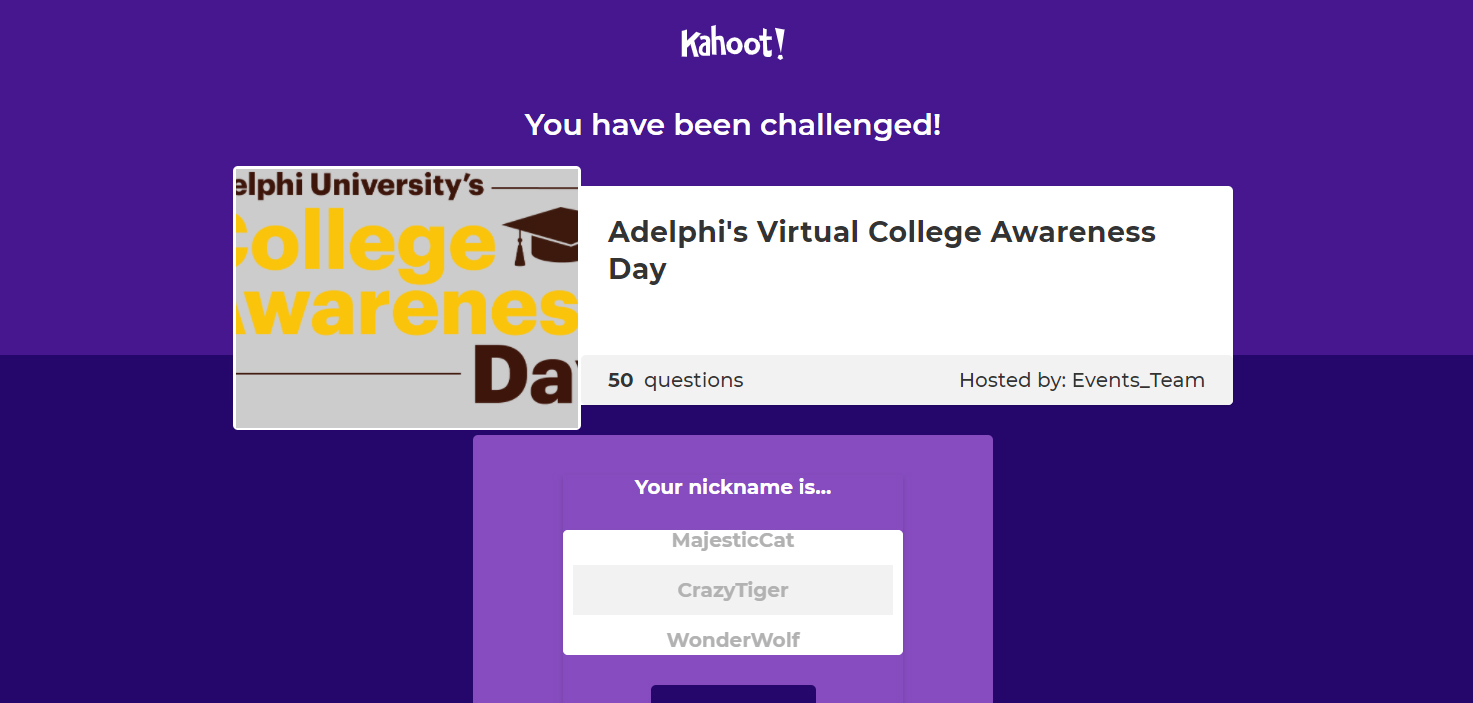
Task: Click the 'Adelphi University's' text in thumbnail
Action: click(x=360, y=184)
